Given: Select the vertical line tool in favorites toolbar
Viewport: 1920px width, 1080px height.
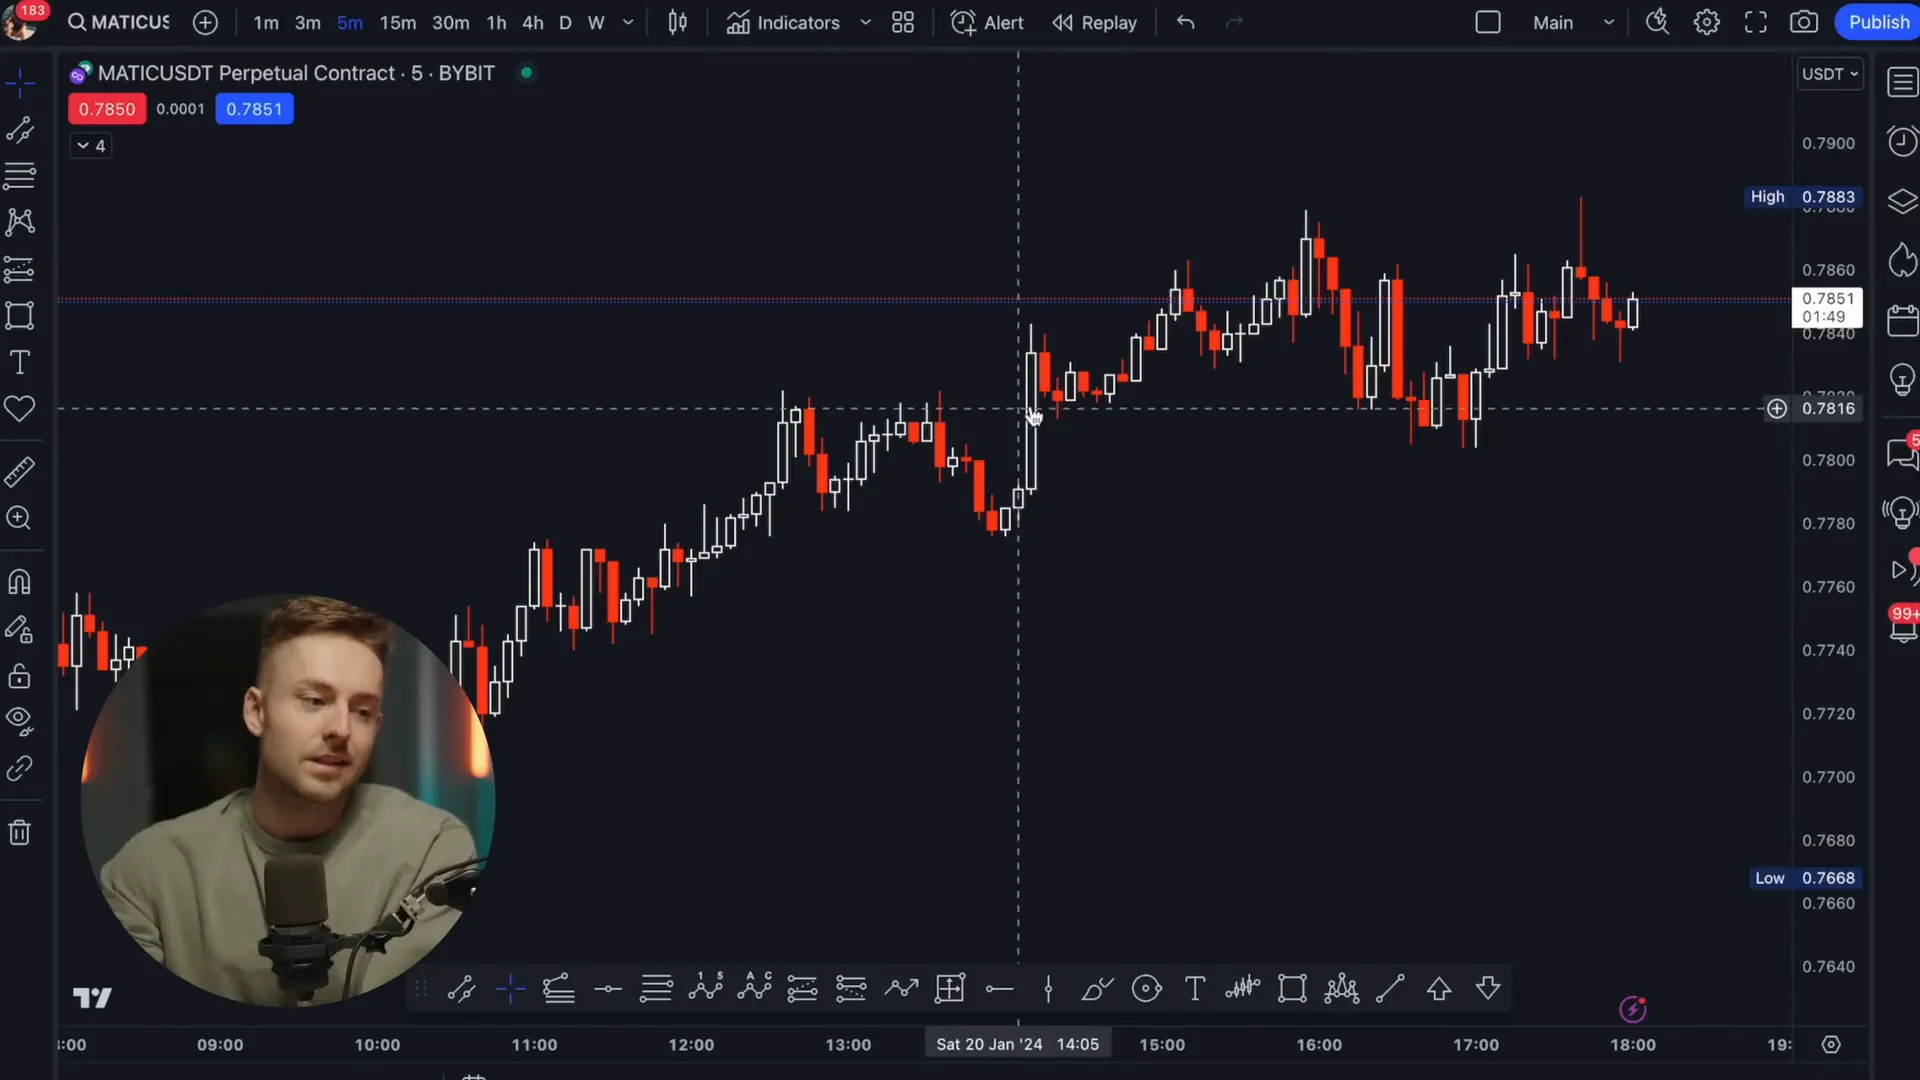Looking at the screenshot, I should tap(1048, 989).
